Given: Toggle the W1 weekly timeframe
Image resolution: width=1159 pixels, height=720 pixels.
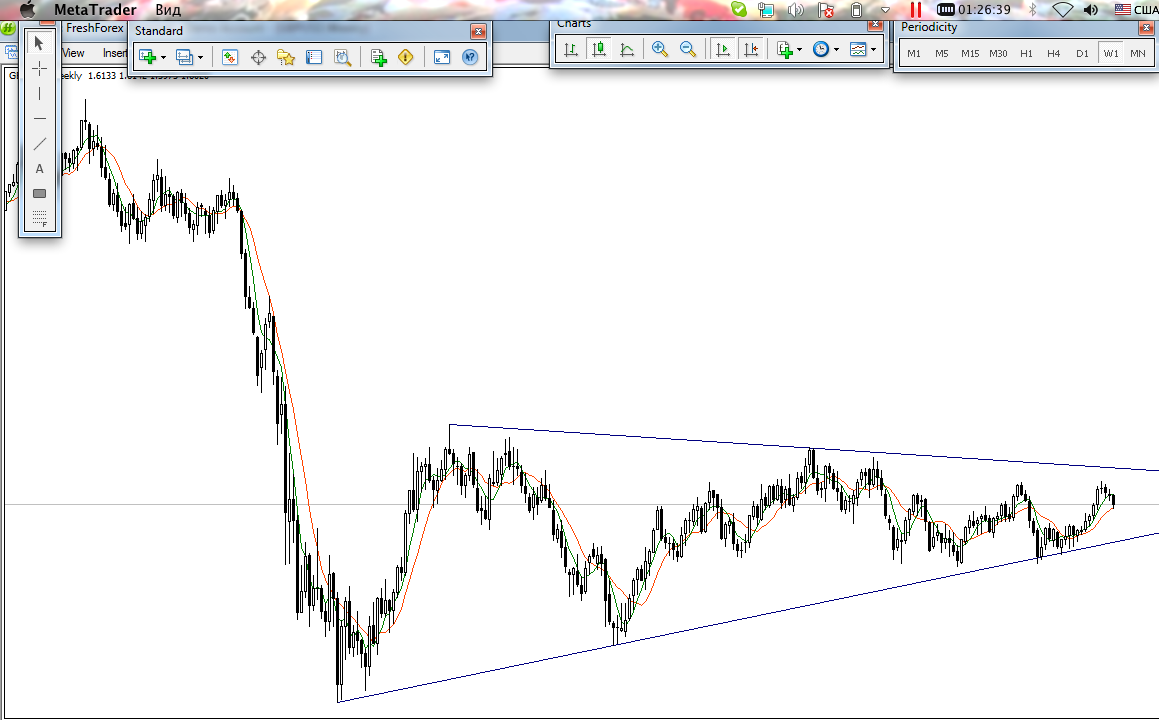Looking at the screenshot, I should pyautogui.click(x=1110, y=53).
